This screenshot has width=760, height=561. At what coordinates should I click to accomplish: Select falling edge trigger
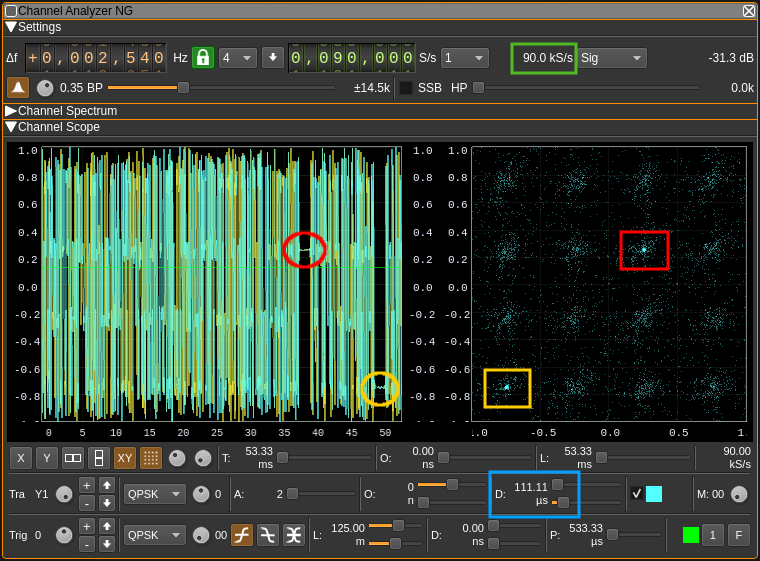tap(268, 535)
